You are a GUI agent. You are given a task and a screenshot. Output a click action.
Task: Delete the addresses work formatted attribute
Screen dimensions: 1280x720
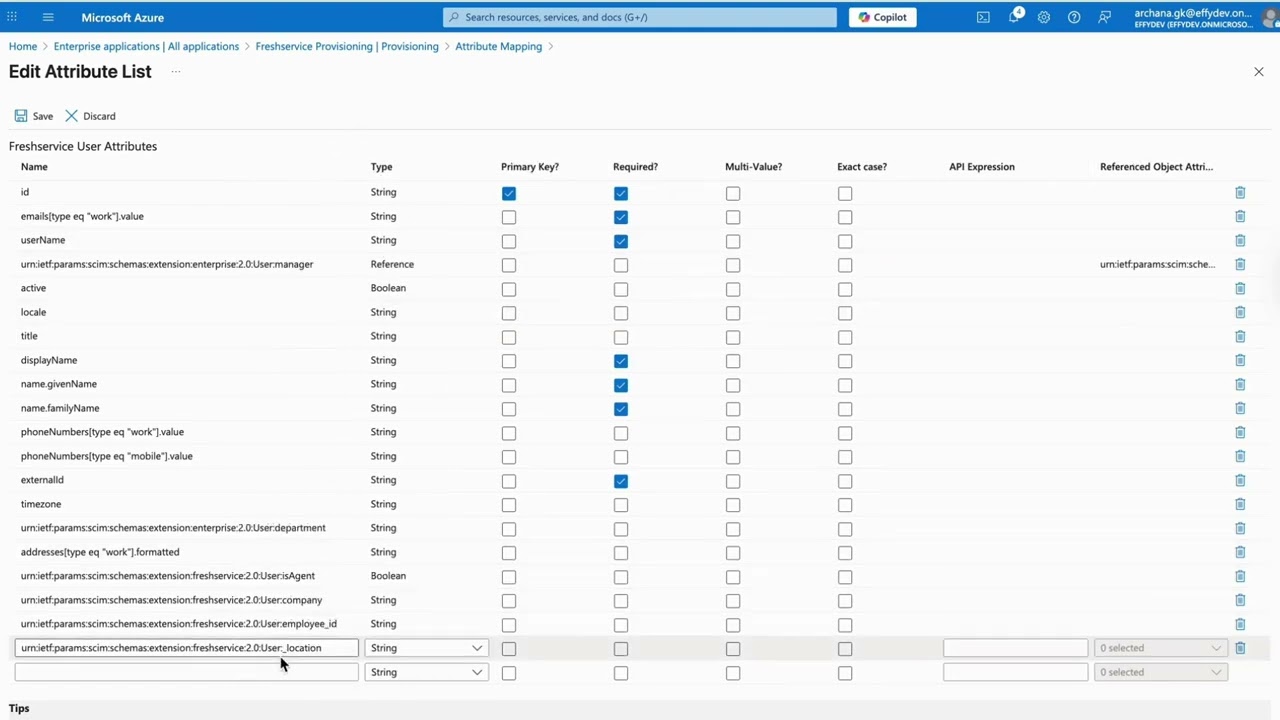pyautogui.click(x=1240, y=552)
